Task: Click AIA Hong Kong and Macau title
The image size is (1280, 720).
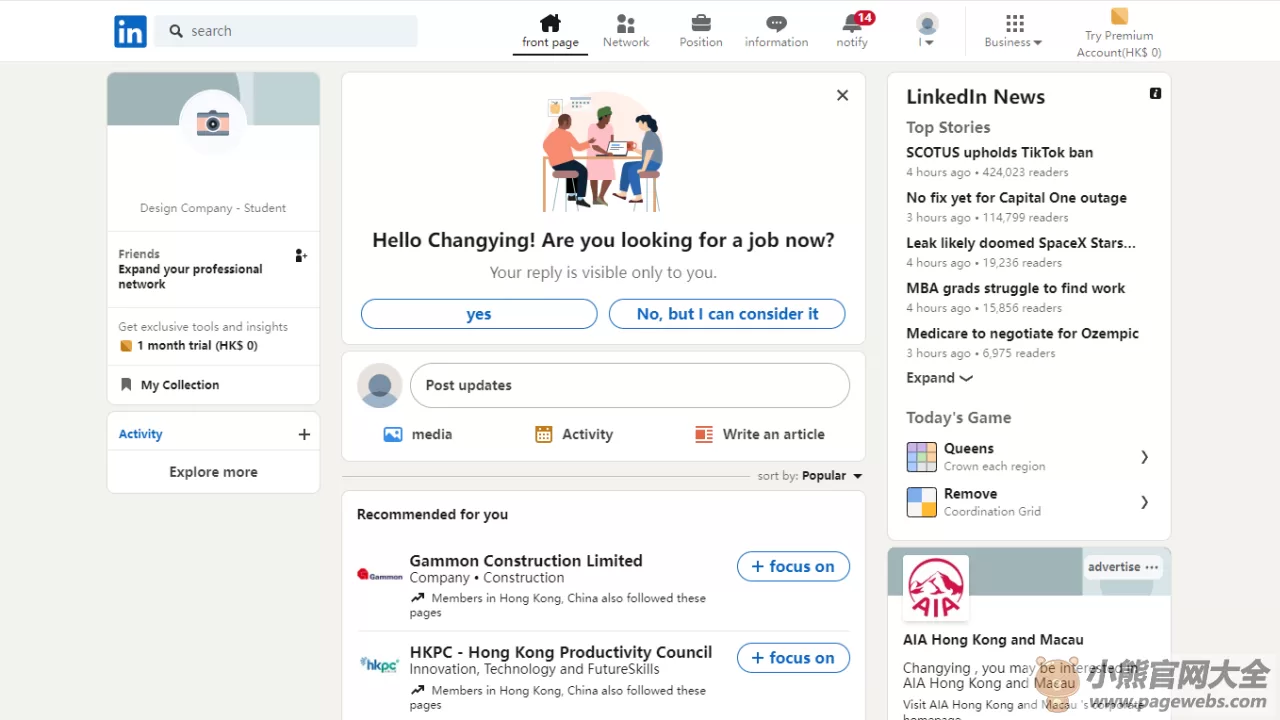Action: [993, 640]
